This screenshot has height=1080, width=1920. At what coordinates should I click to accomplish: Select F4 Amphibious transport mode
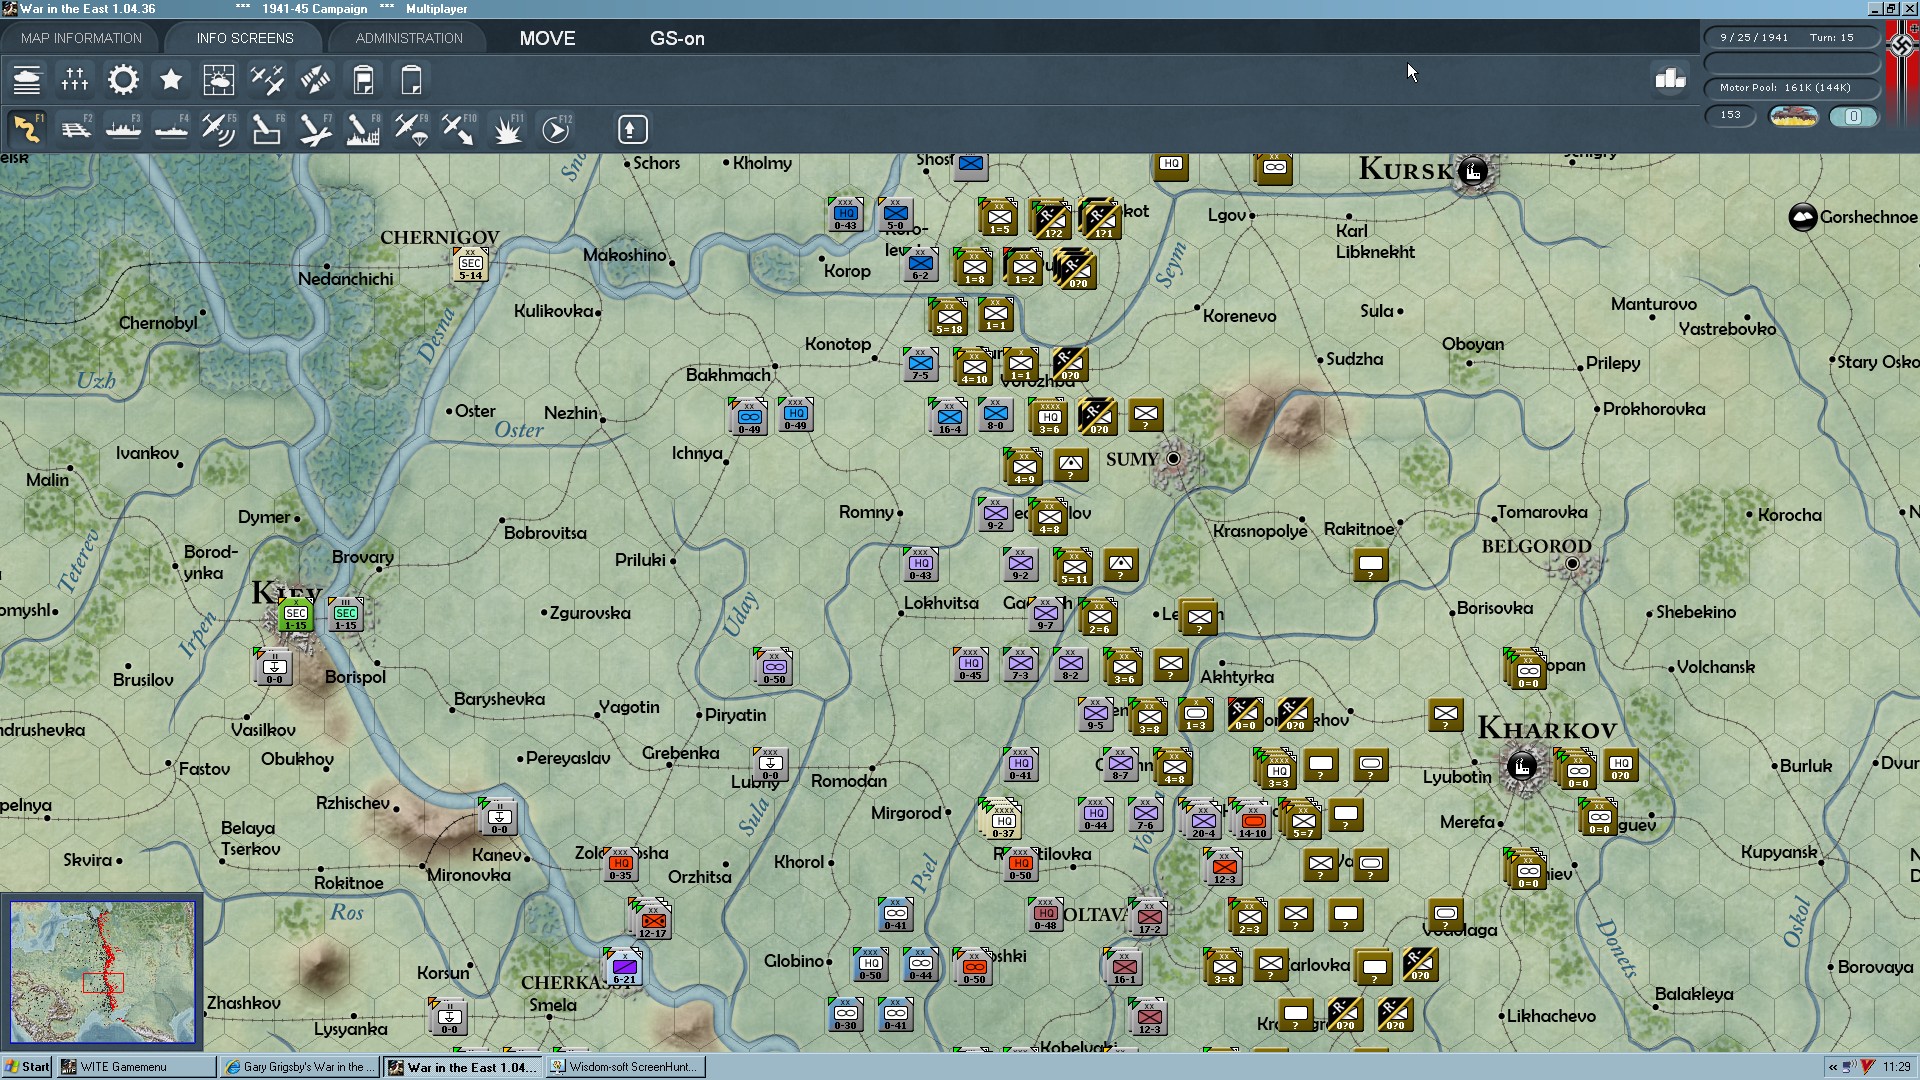coord(171,130)
